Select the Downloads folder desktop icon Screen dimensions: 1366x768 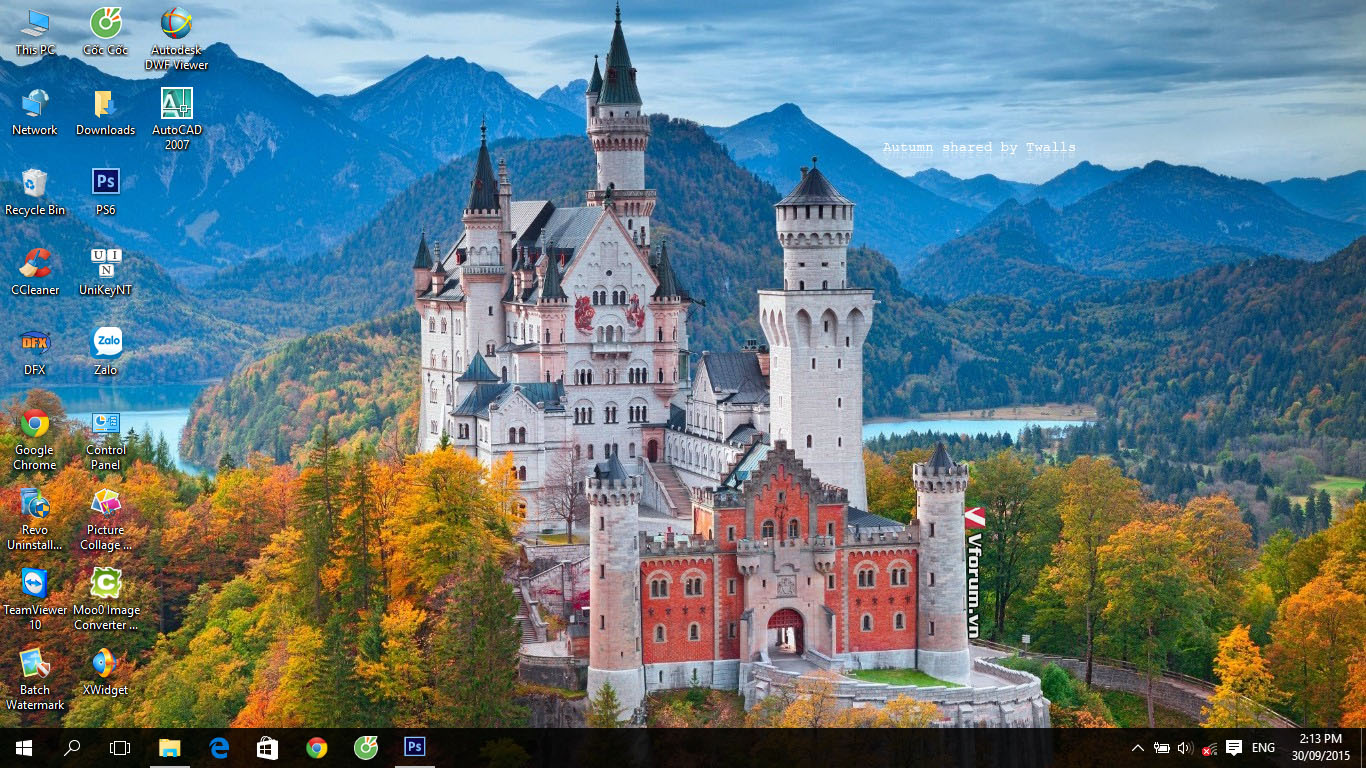click(x=105, y=111)
